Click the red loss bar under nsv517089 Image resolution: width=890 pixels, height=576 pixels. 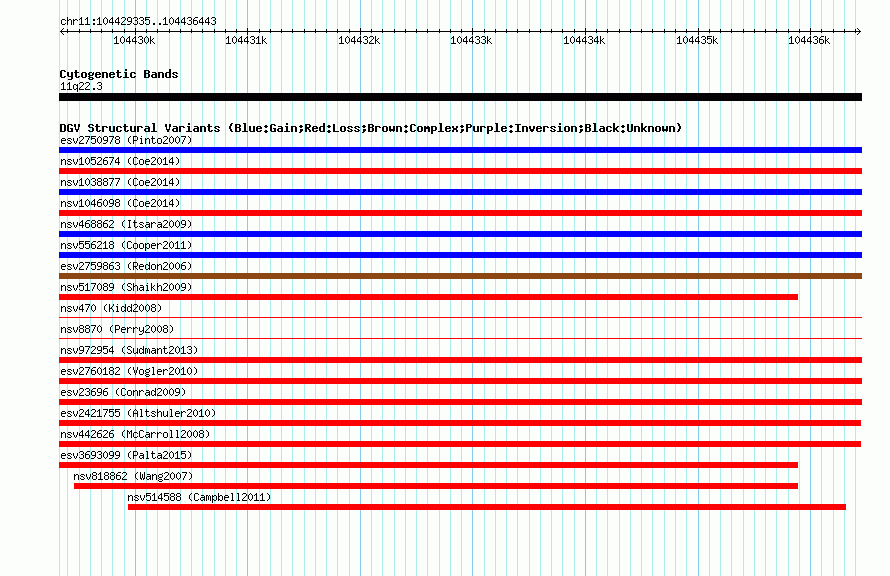click(429, 297)
